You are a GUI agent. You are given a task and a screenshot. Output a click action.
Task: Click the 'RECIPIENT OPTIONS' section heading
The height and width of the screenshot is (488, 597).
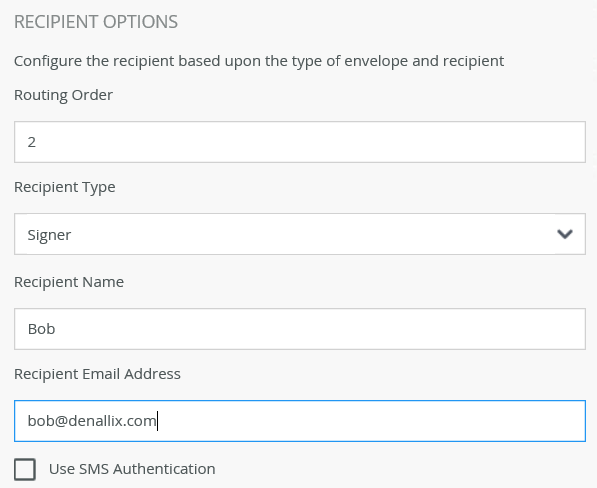(x=96, y=22)
